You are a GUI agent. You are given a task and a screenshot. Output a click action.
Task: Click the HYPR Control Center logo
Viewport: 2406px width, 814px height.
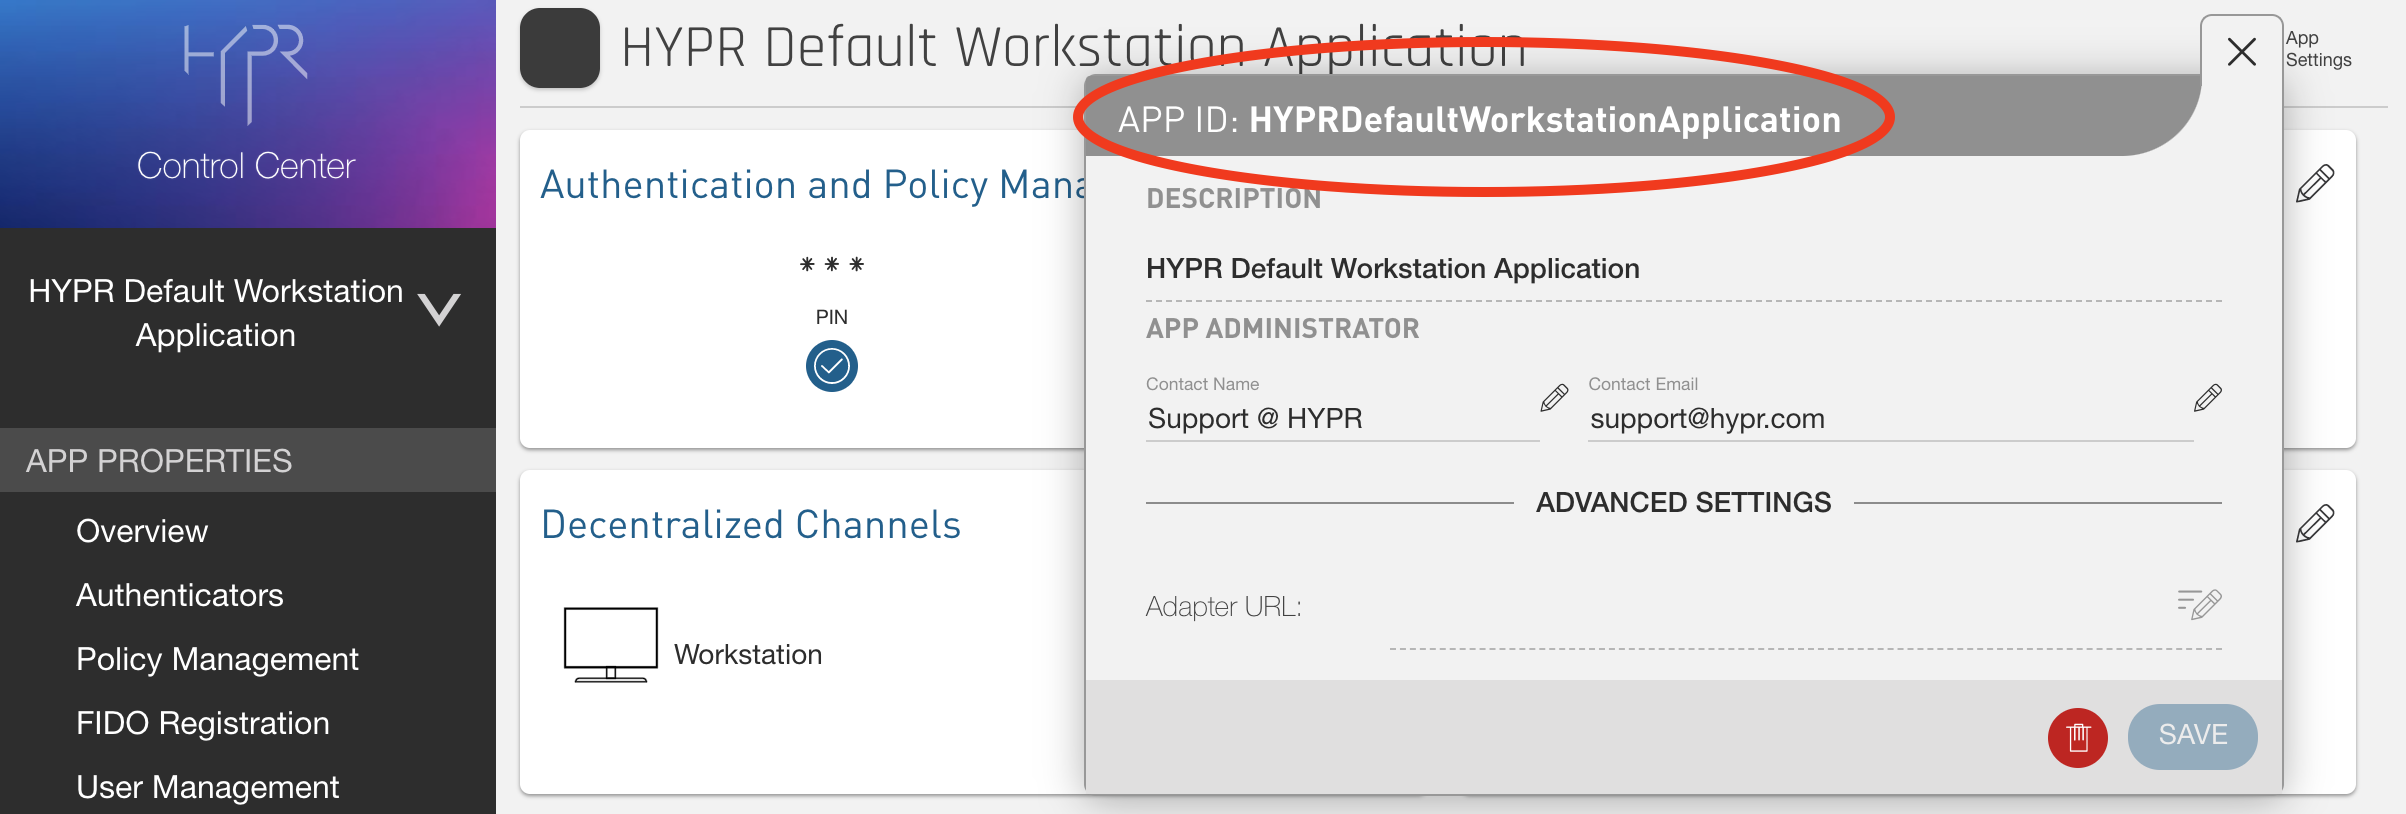246,104
